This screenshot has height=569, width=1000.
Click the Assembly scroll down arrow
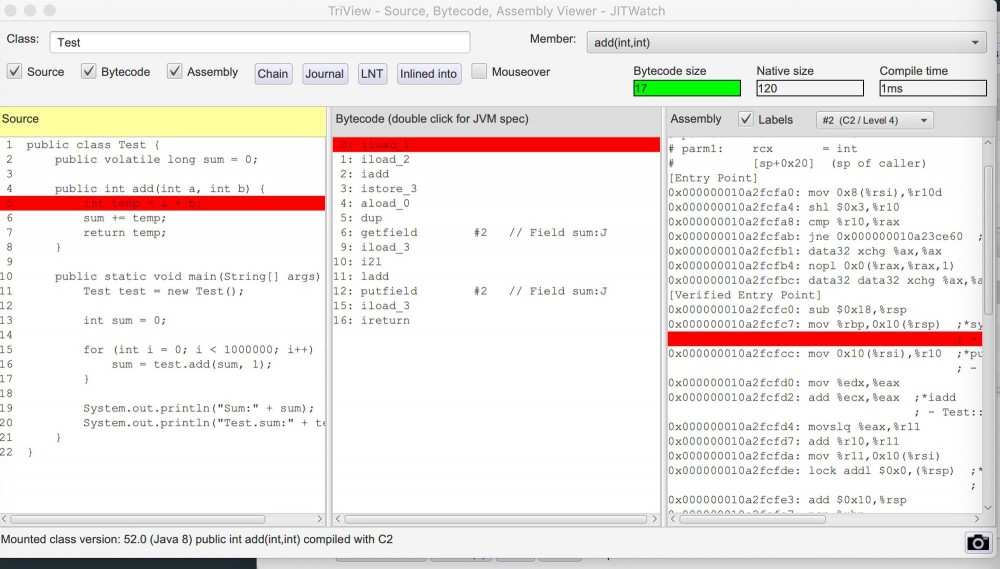(x=988, y=507)
